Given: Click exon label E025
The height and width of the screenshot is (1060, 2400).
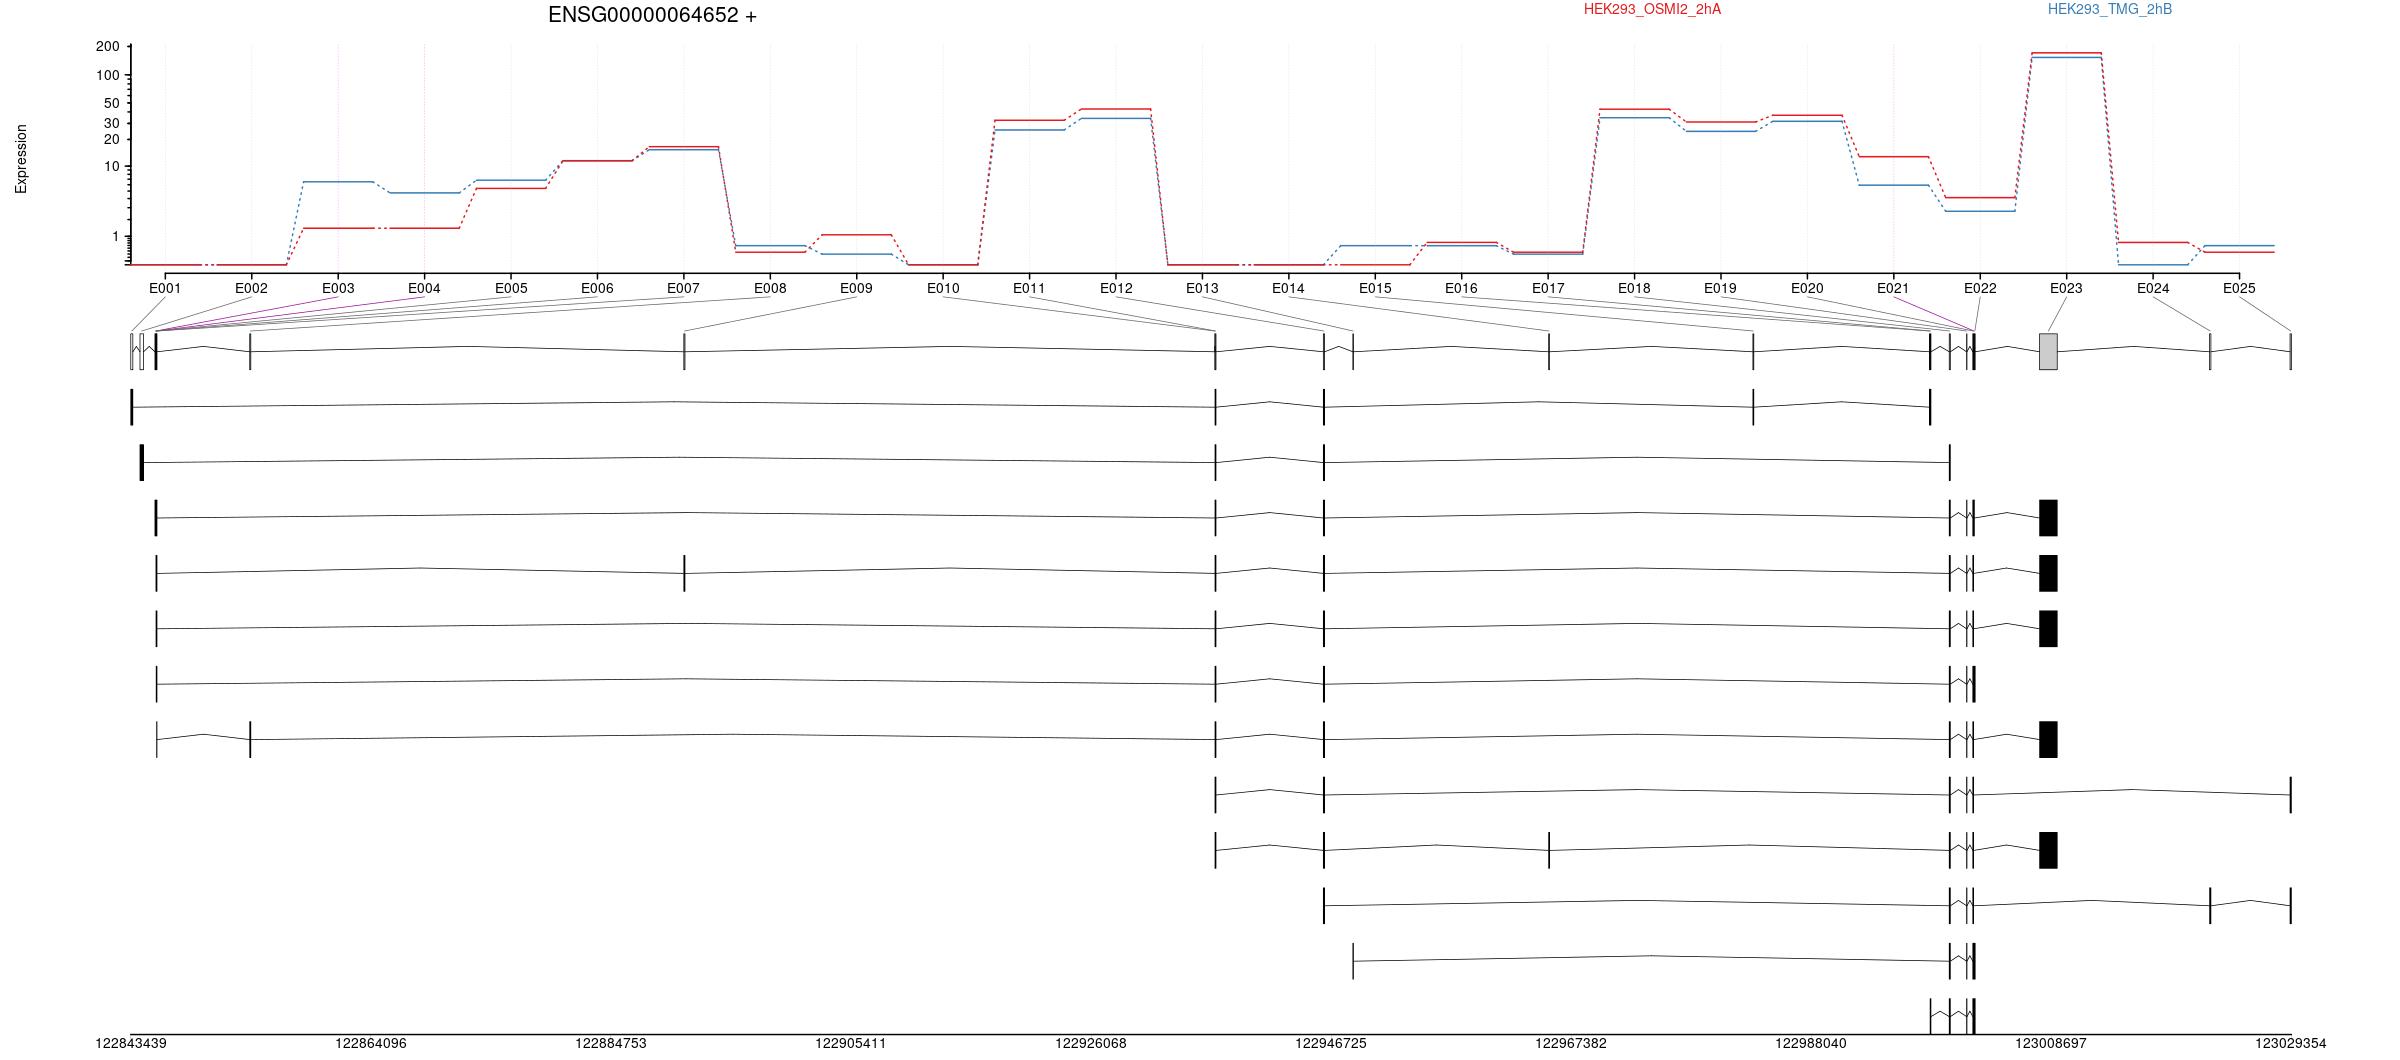Looking at the screenshot, I should point(2239,288).
